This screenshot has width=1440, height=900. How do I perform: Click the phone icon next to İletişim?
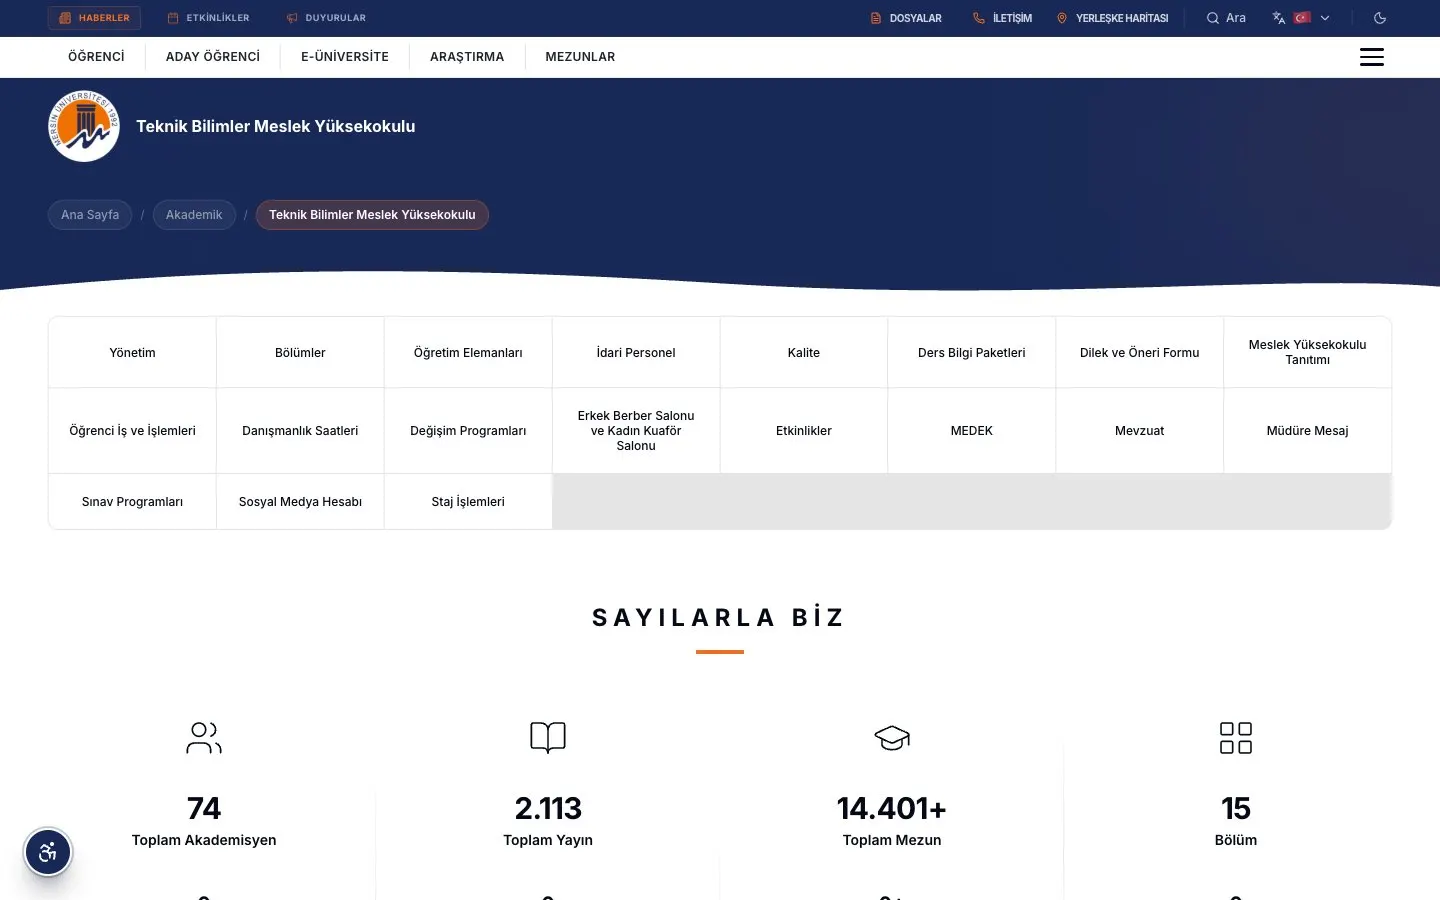[979, 18]
